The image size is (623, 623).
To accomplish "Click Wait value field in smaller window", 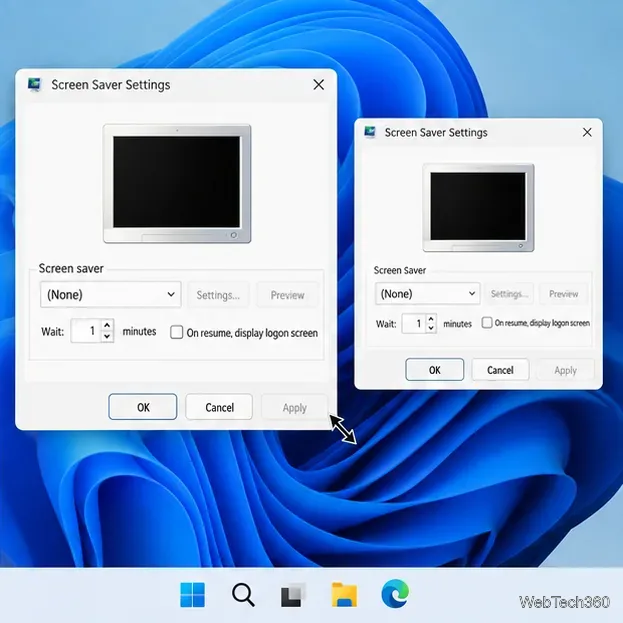I will (414, 323).
